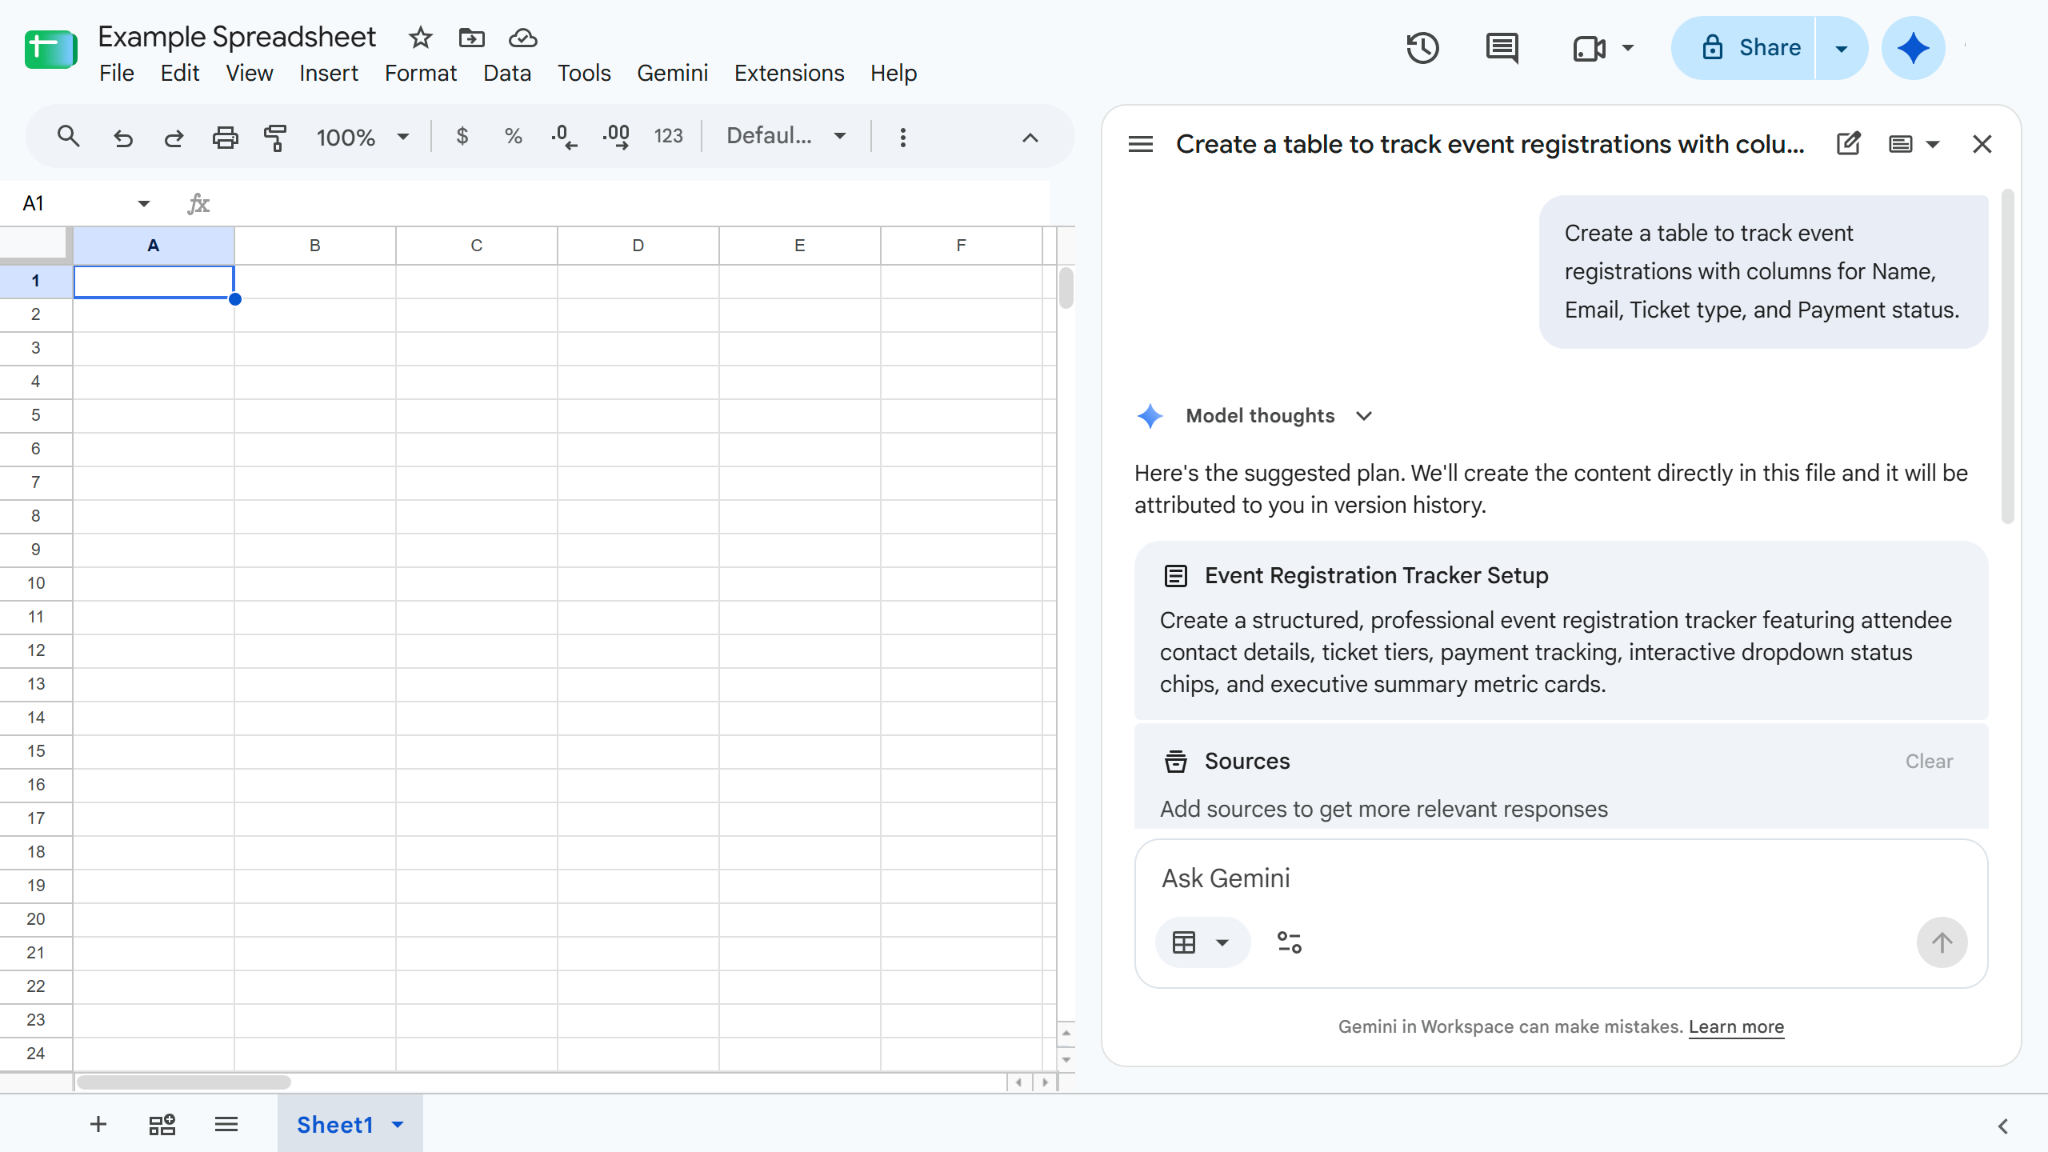
Task: Open the name box dropdown
Action: pyautogui.click(x=144, y=204)
